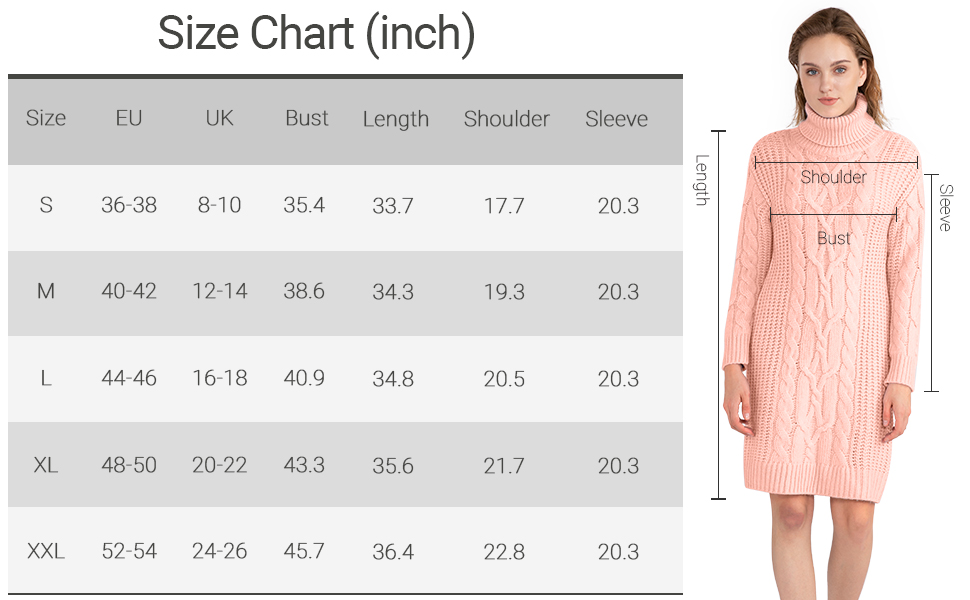
Task: Select the Bust column header
Action: [x=306, y=118]
